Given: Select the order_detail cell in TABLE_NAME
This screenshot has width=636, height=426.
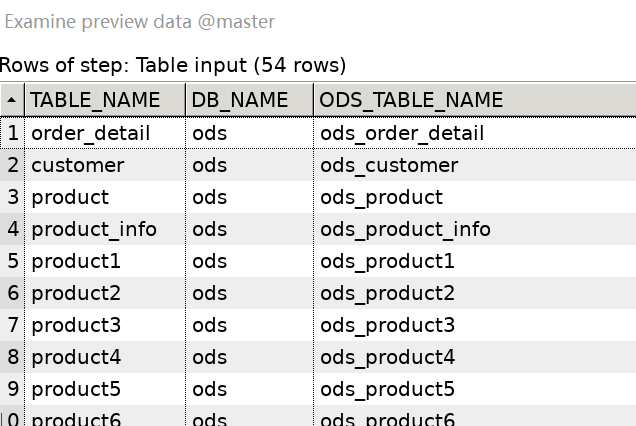Looking at the screenshot, I should (91, 133).
